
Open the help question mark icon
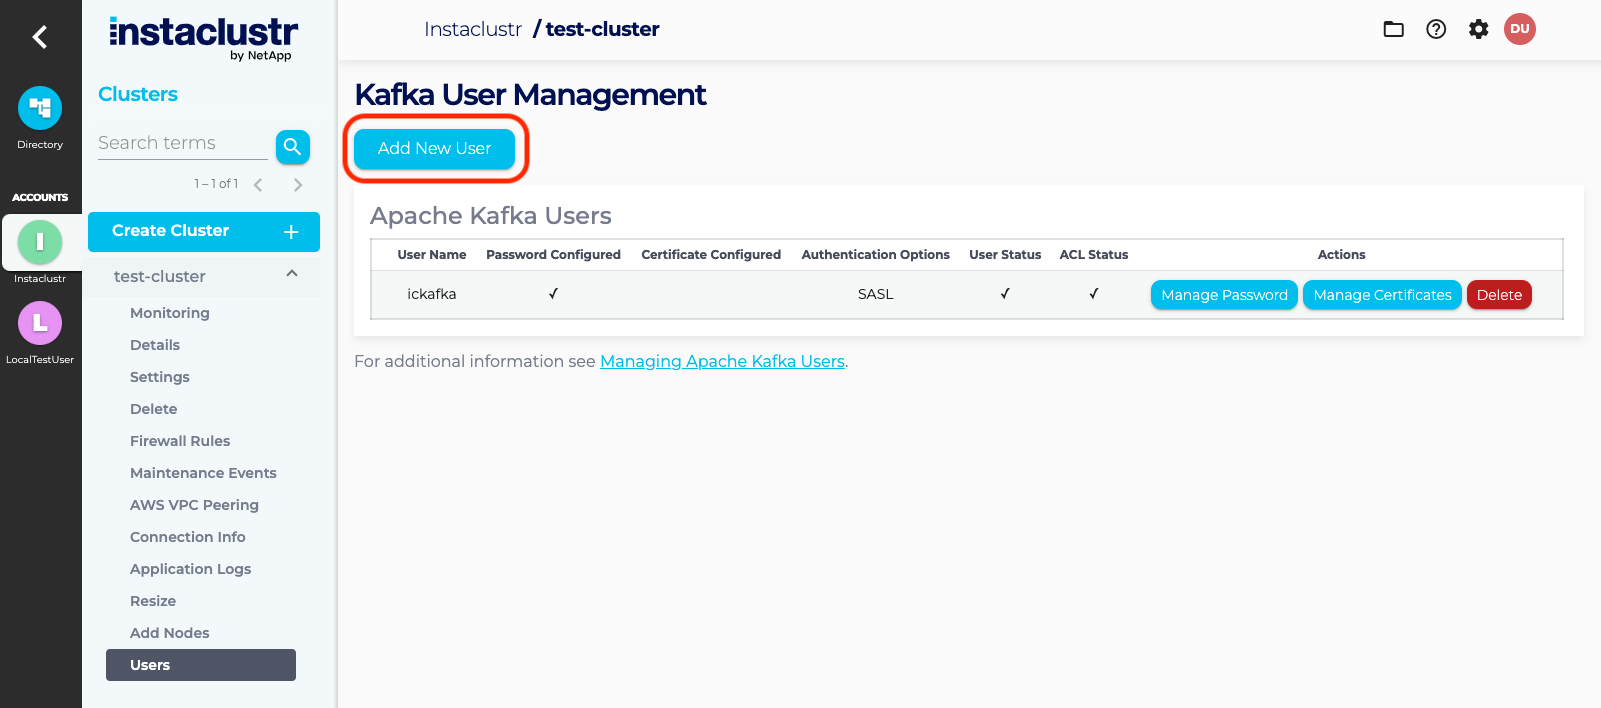point(1436,29)
